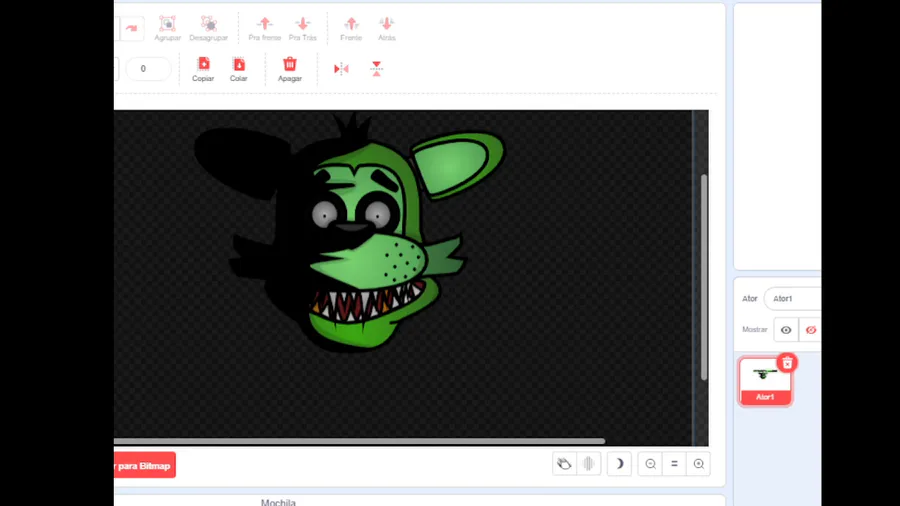Viewport: 900px width, 506px height.
Task: Hide the sprite with crossed eye icon
Action: pos(810,330)
